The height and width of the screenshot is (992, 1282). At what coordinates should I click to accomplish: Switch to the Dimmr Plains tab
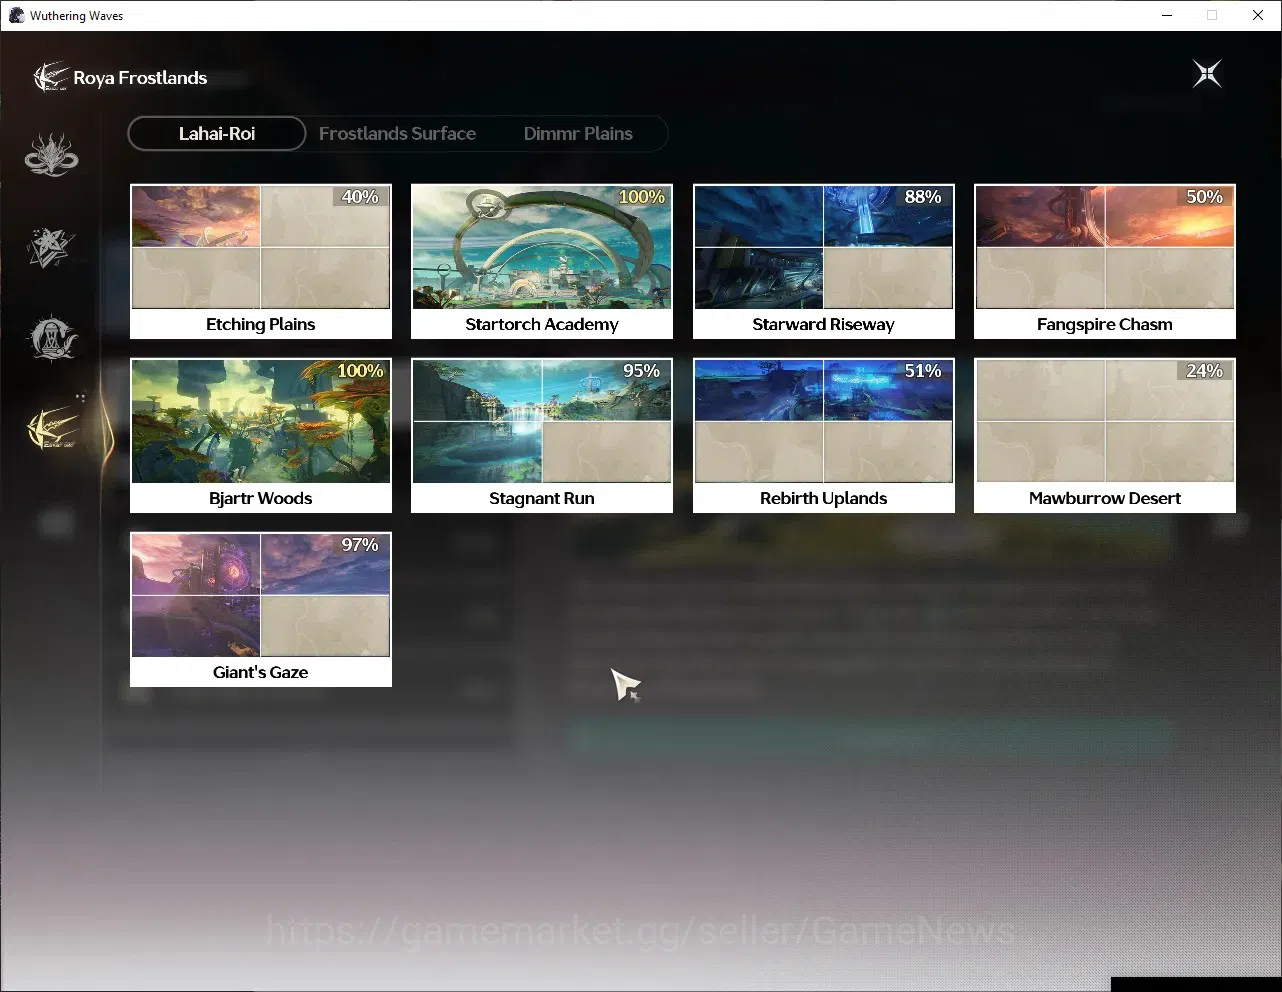tap(578, 133)
